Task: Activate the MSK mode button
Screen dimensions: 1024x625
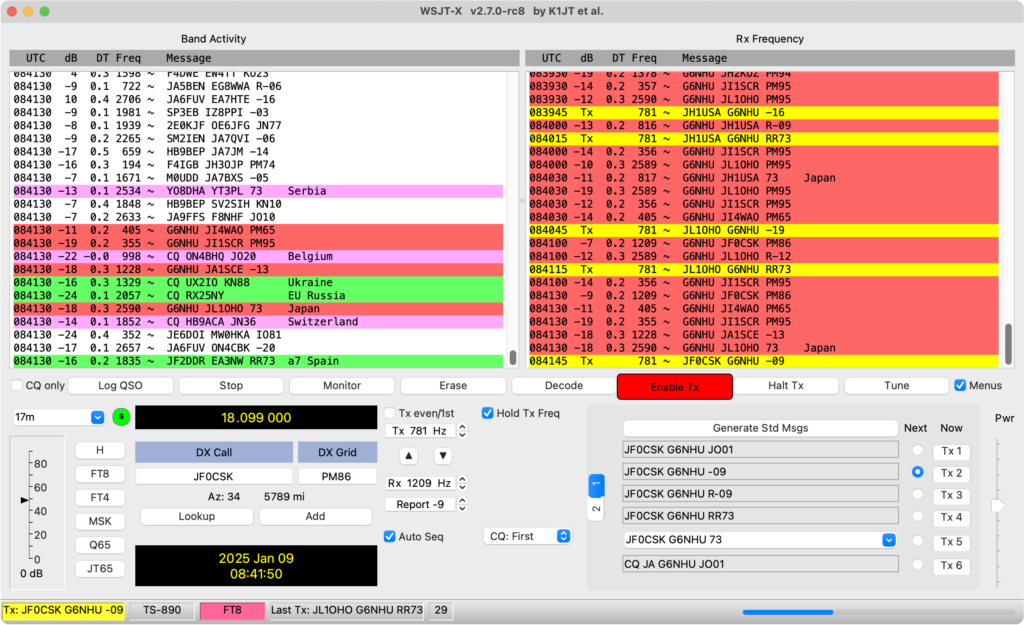Action: (100, 521)
